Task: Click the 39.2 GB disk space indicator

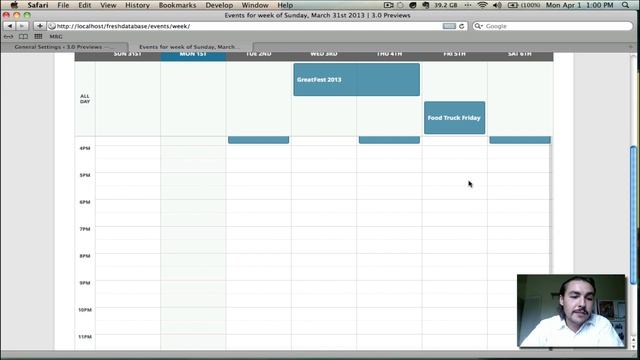Action: [446, 5]
